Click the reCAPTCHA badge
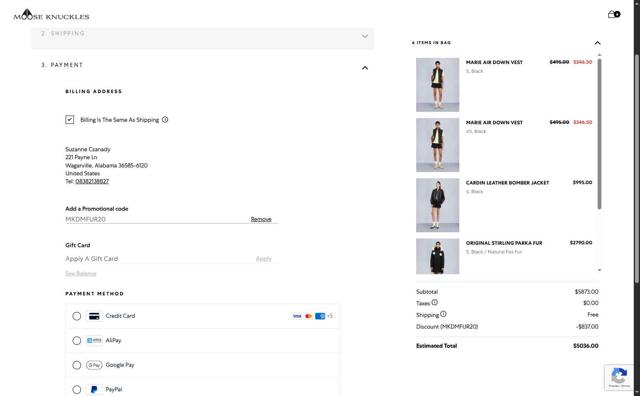 click(x=620, y=378)
